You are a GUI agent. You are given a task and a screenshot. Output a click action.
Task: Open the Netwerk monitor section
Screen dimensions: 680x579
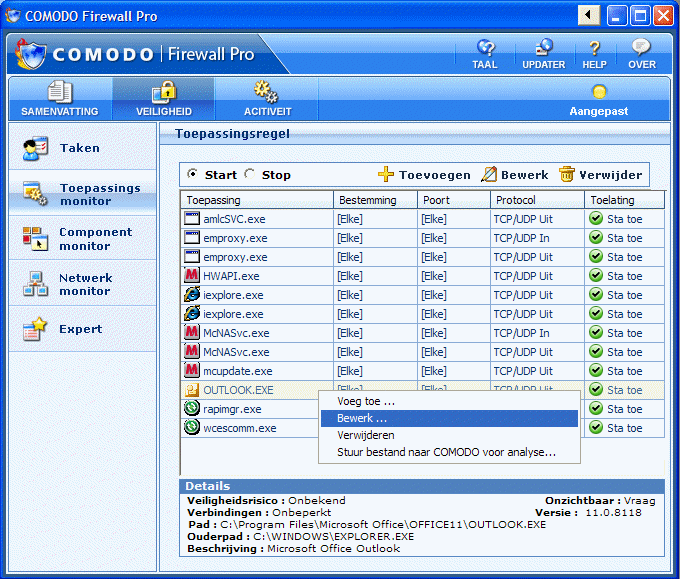coord(82,284)
